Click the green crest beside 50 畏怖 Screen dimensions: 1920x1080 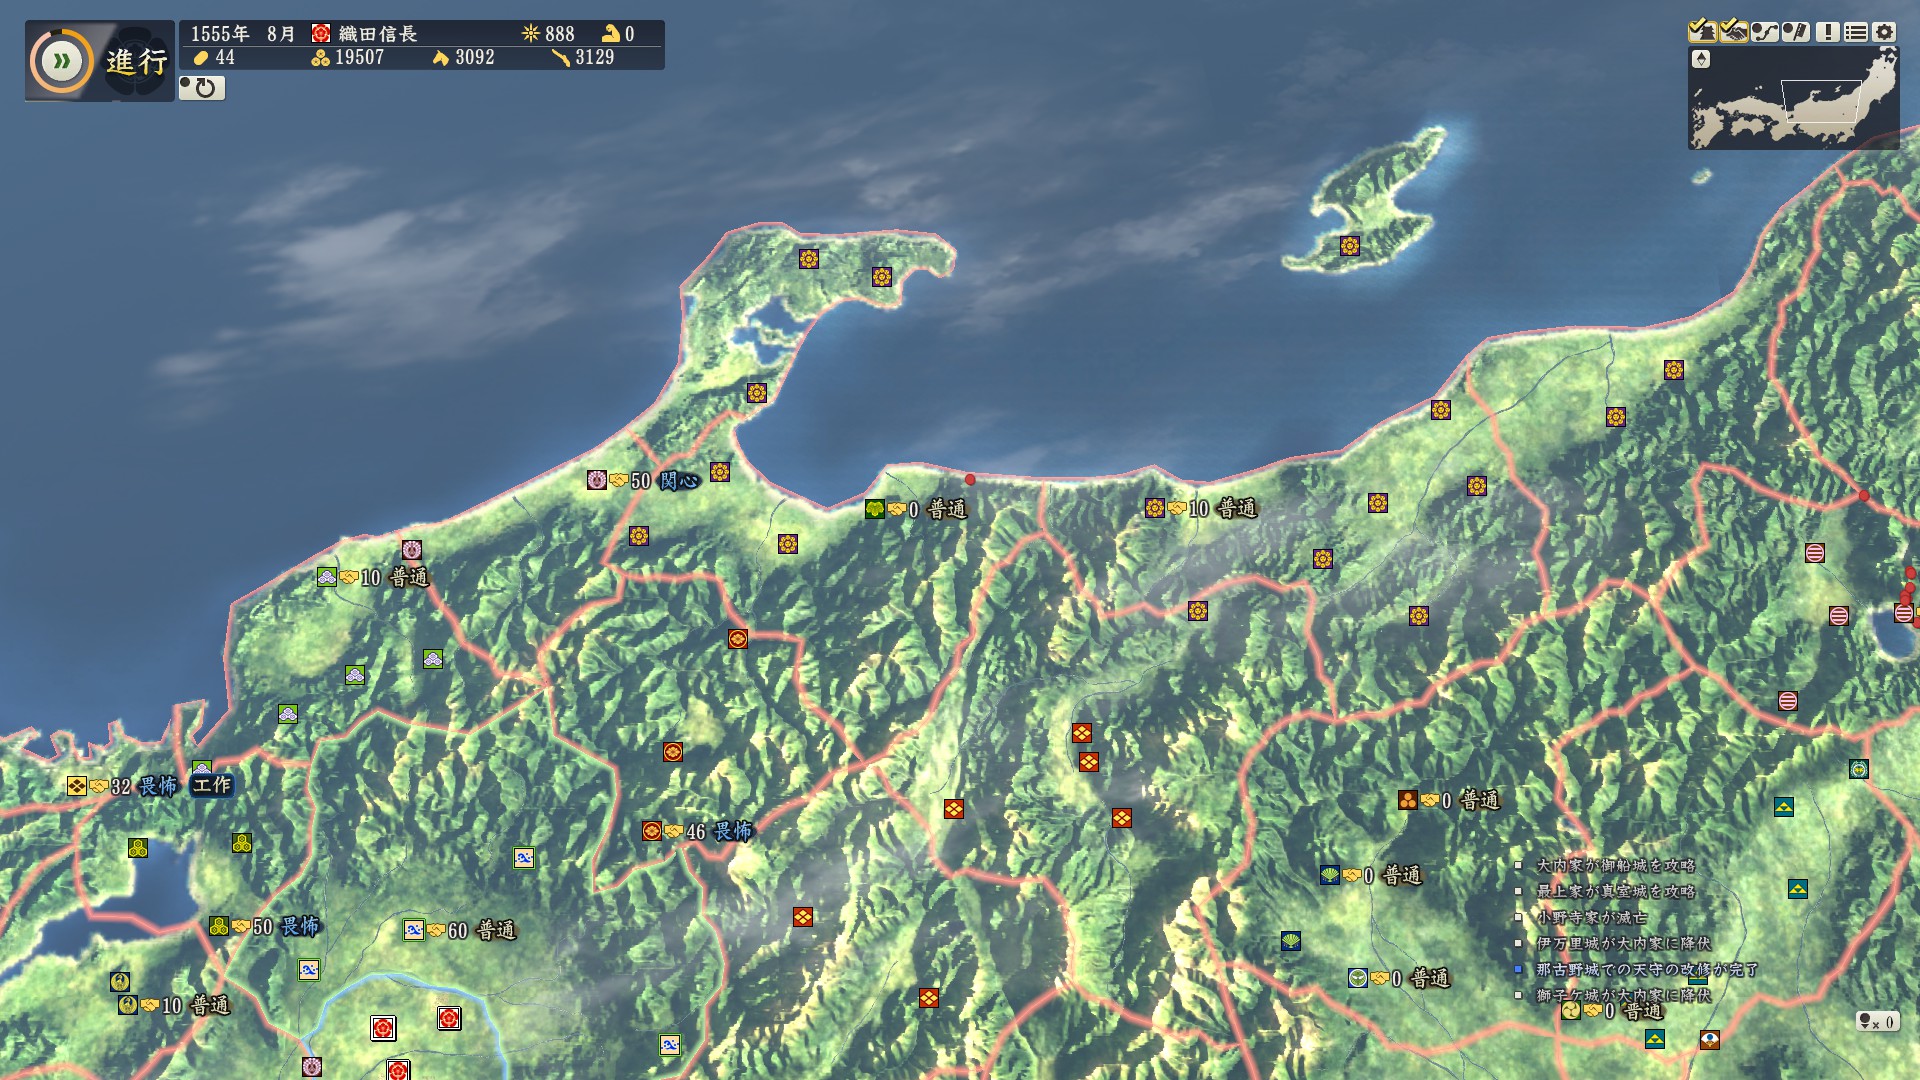(x=219, y=926)
